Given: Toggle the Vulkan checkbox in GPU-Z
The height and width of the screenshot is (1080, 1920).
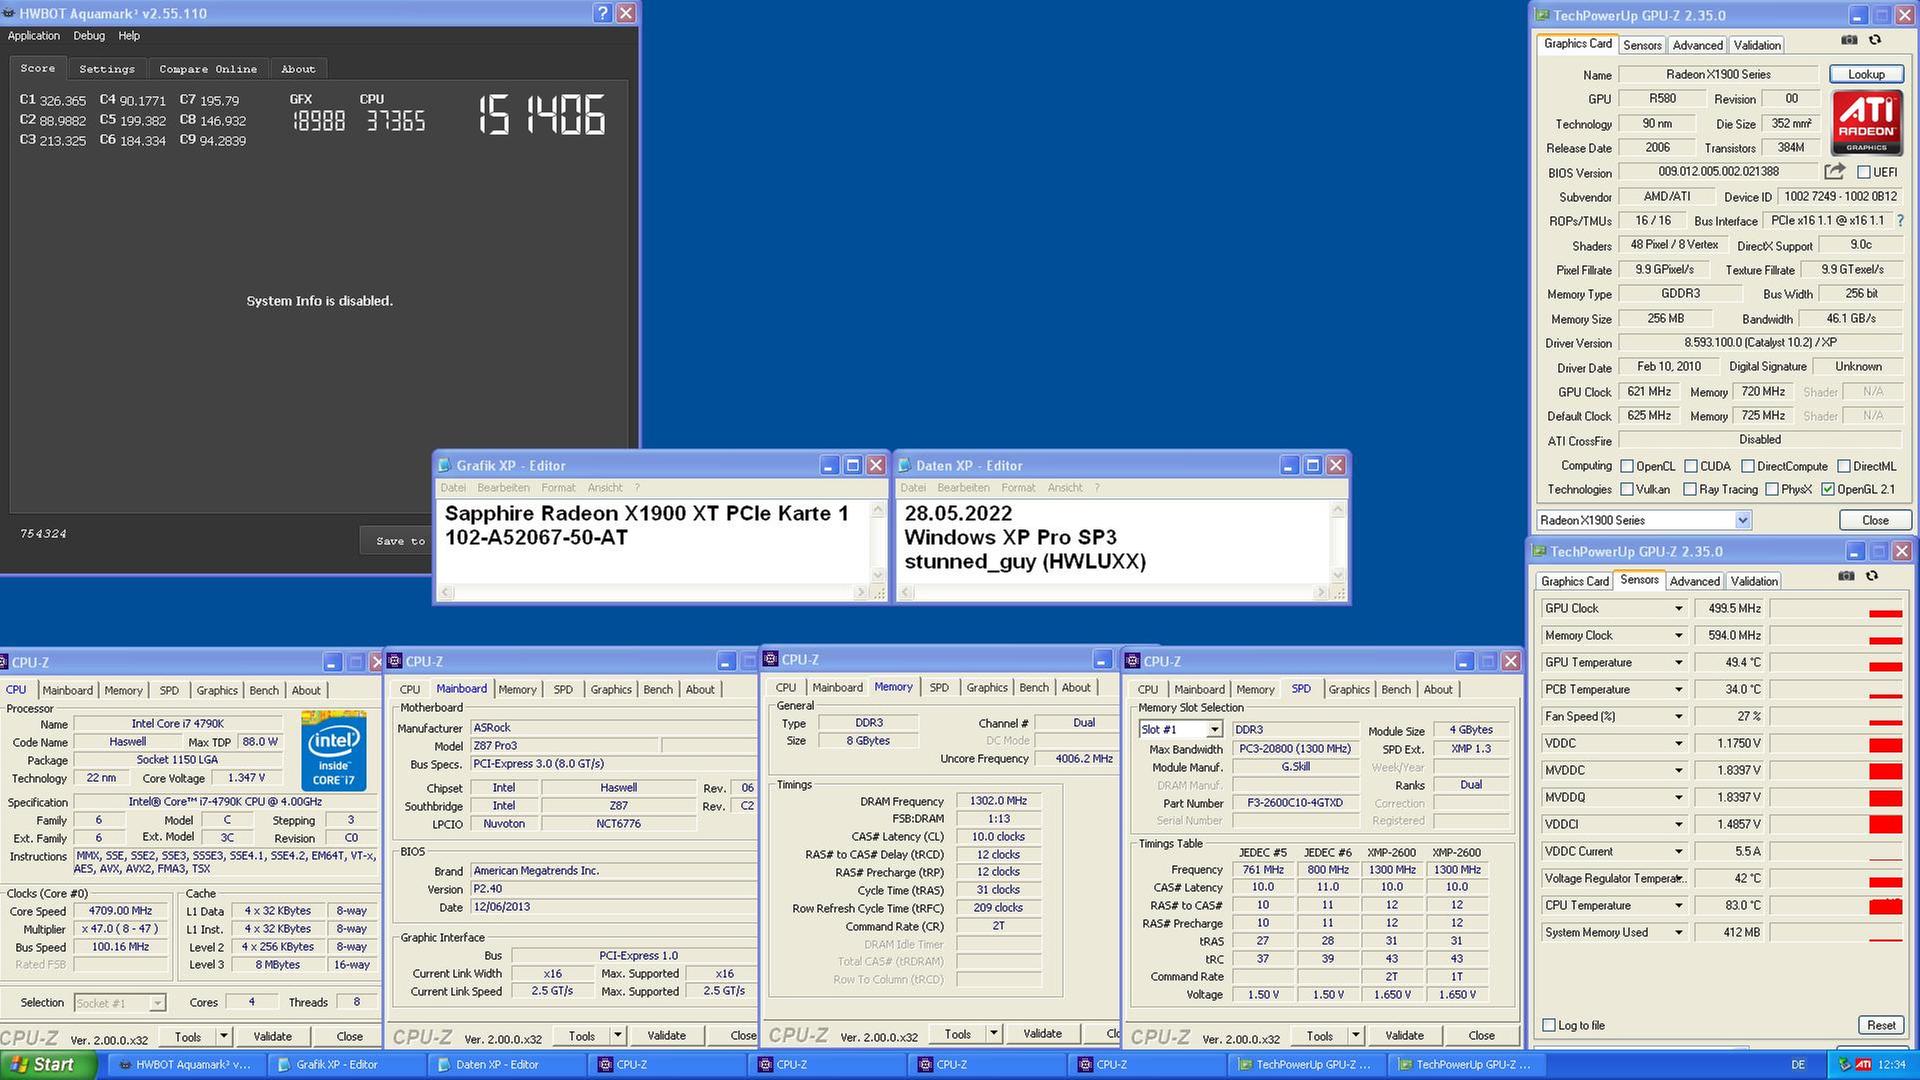Looking at the screenshot, I should coord(1627,489).
